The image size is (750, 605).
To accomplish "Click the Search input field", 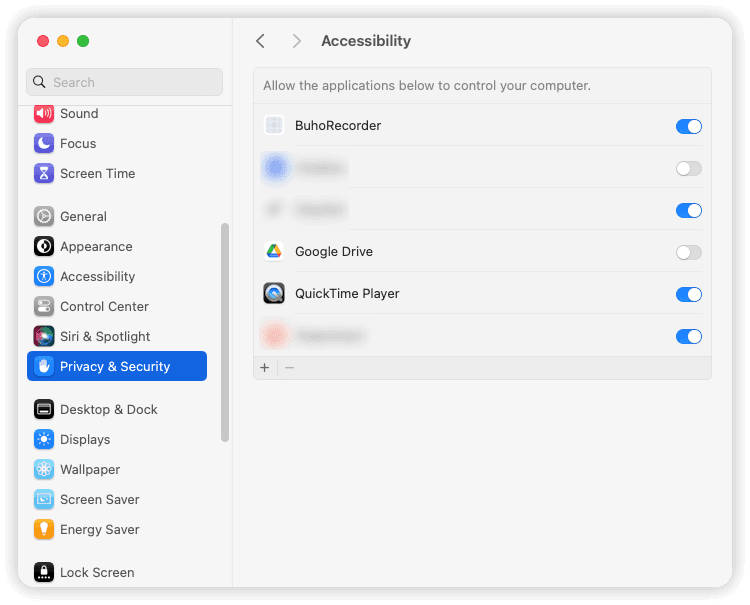I will 124,82.
